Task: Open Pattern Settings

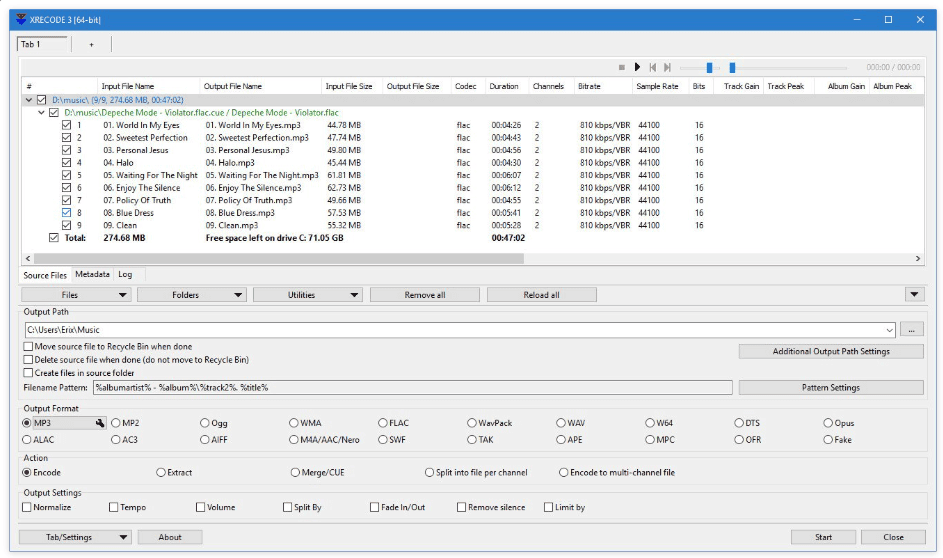Action: click(831, 387)
